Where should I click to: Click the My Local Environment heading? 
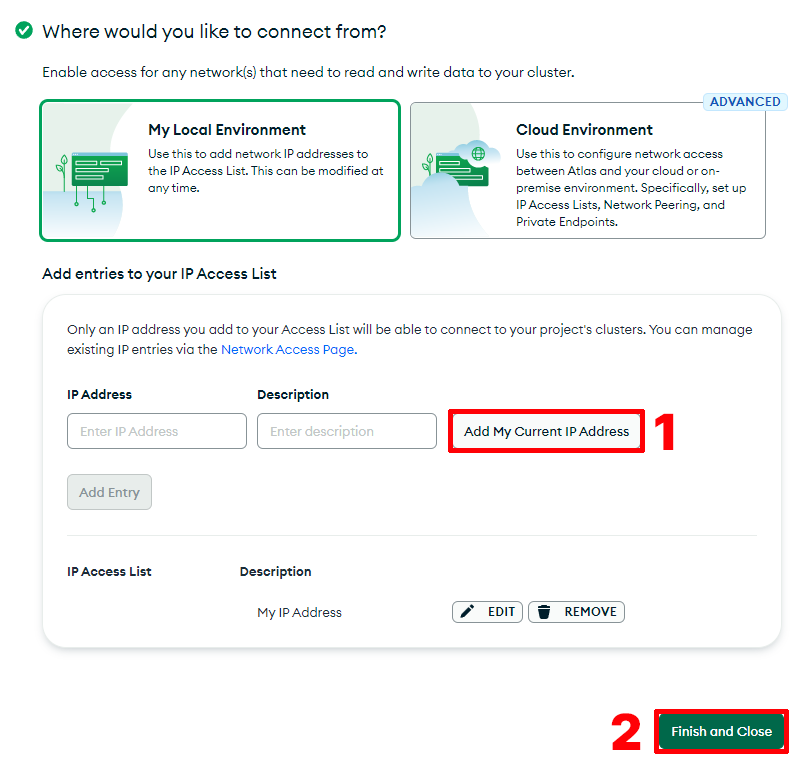click(x=227, y=130)
